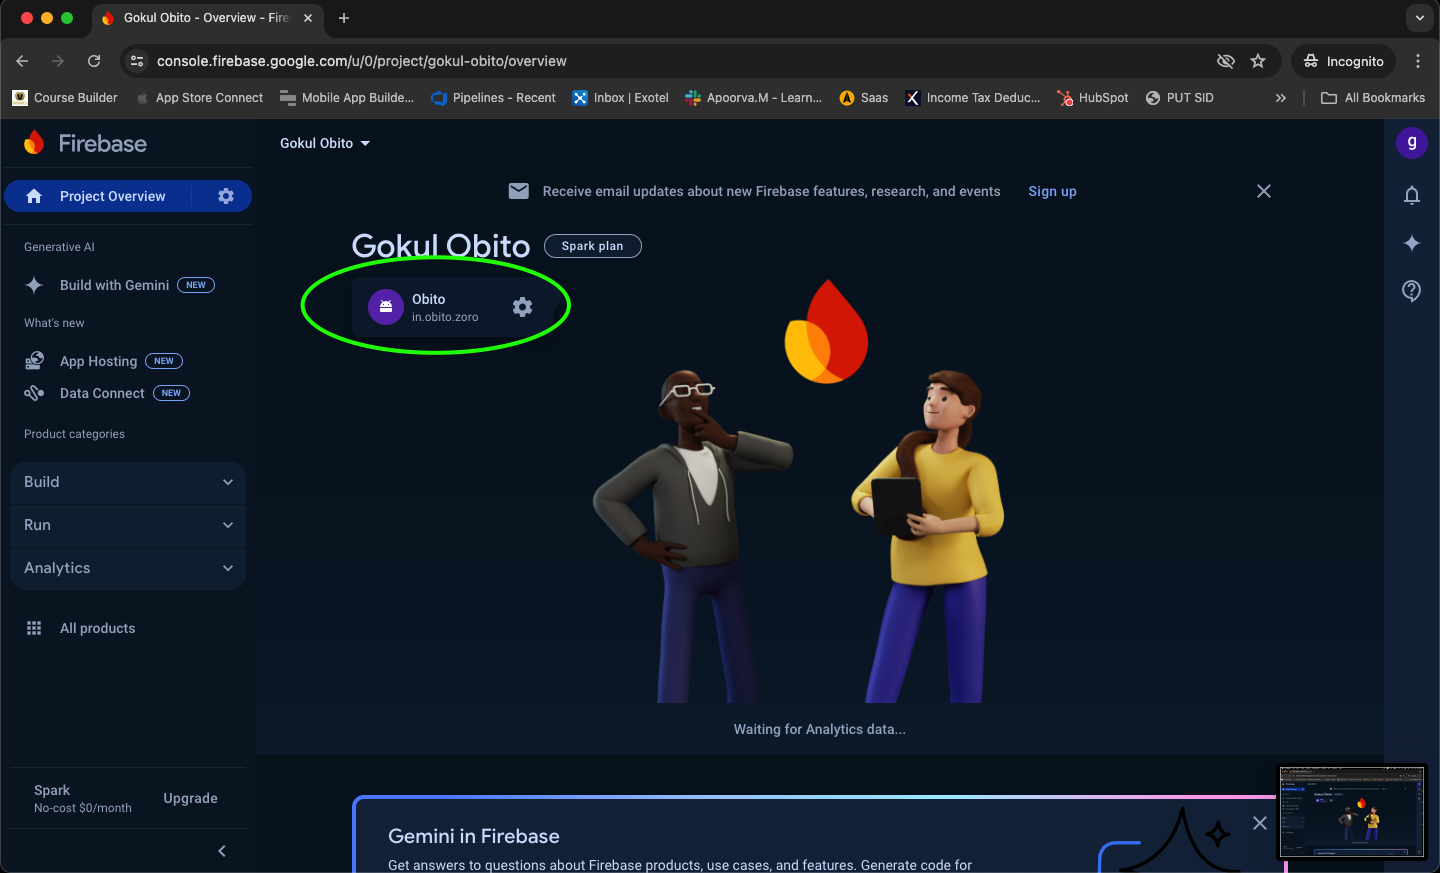Open Gemini sparkle icon in right rail
Screen dimensions: 1440x873
(1411, 243)
